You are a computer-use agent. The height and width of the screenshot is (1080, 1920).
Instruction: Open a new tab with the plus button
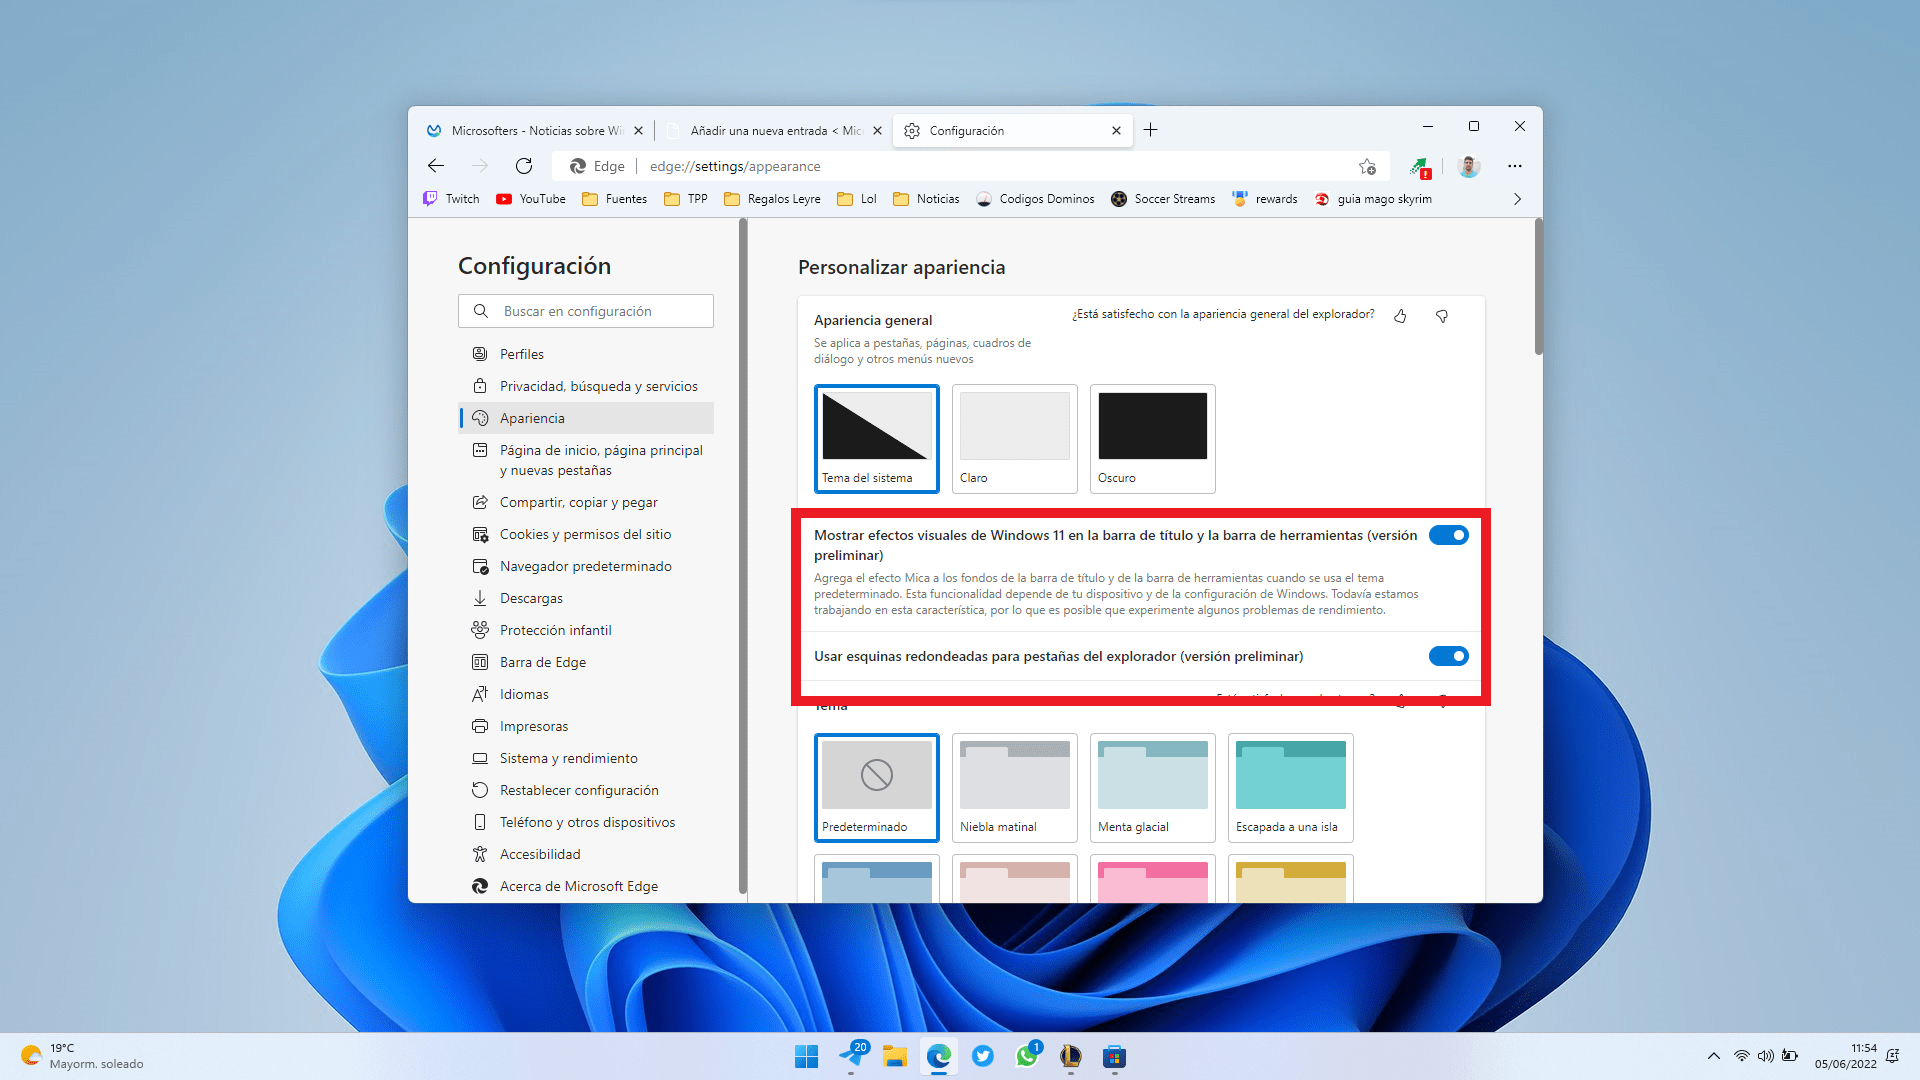click(x=1151, y=130)
